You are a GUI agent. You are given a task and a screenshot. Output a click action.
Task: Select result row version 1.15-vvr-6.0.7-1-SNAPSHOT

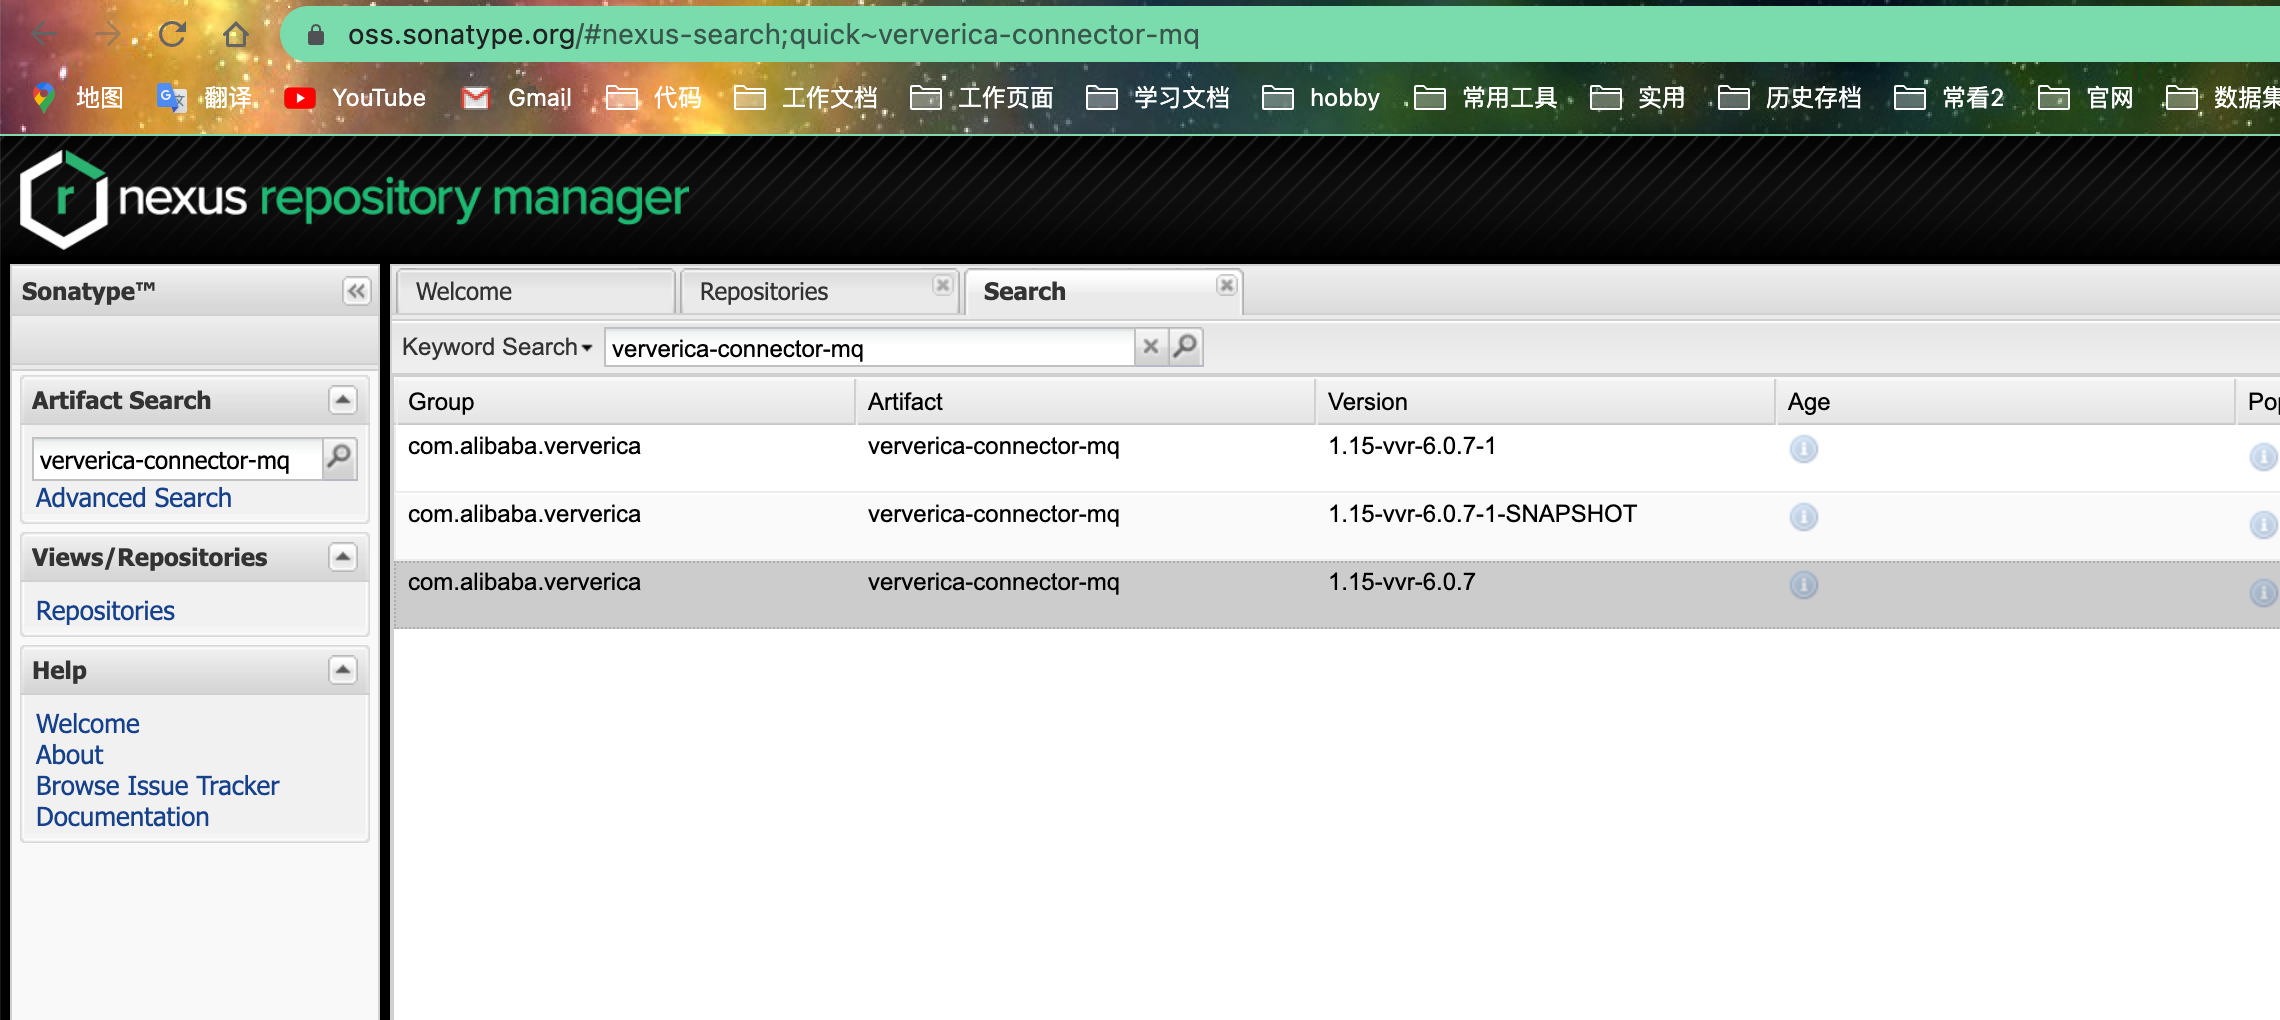click(1337, 526)
